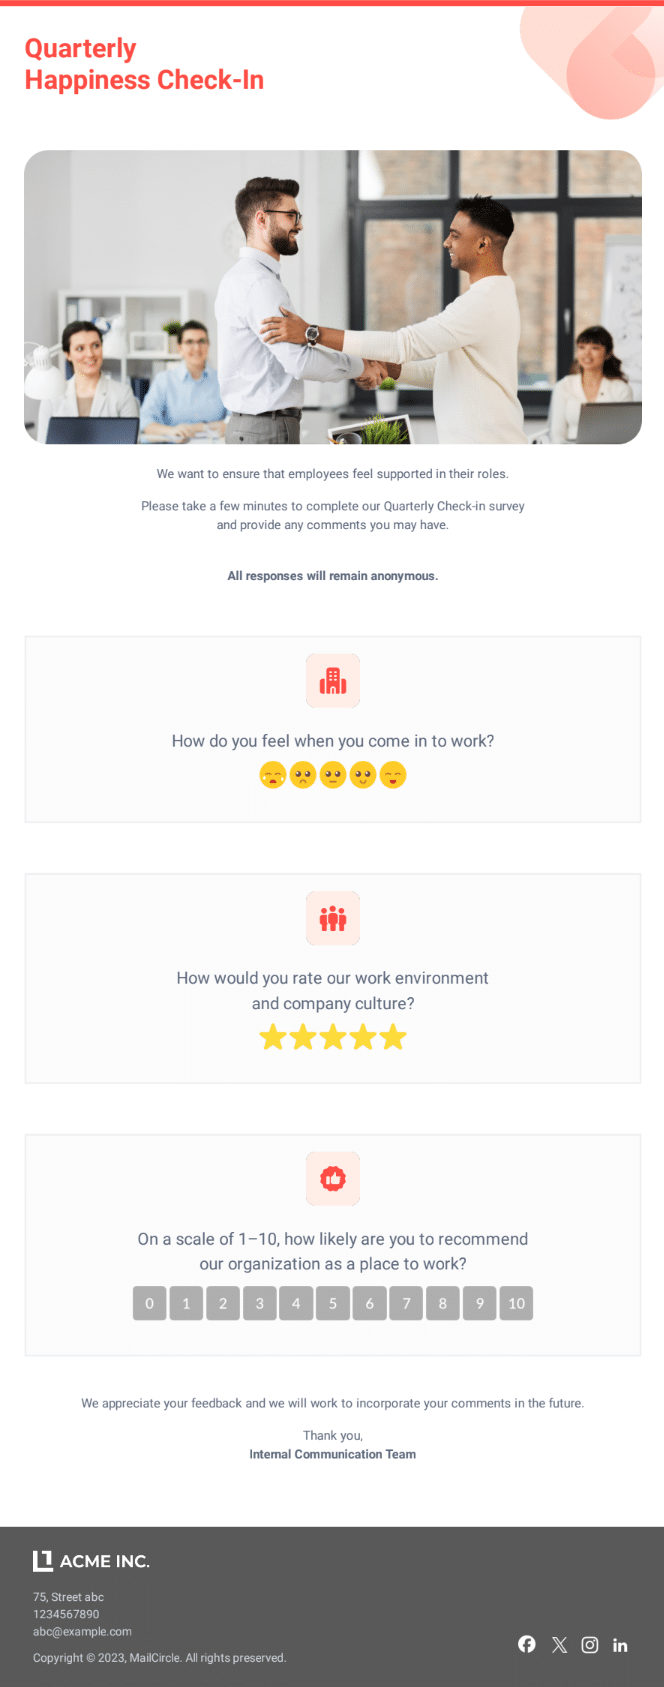Pick the third star for culture
The width and height of the screenshot is (664, 1687).
pyautogui.click(x=333, y=1037)
